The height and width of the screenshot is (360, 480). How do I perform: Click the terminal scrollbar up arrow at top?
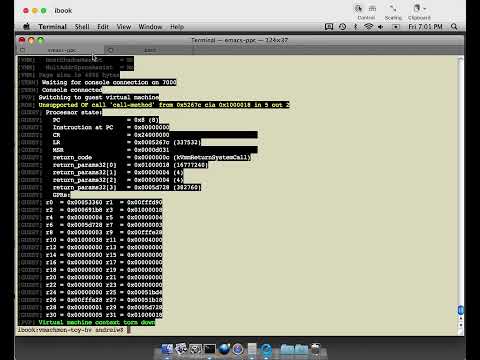(x=460, y=60)
